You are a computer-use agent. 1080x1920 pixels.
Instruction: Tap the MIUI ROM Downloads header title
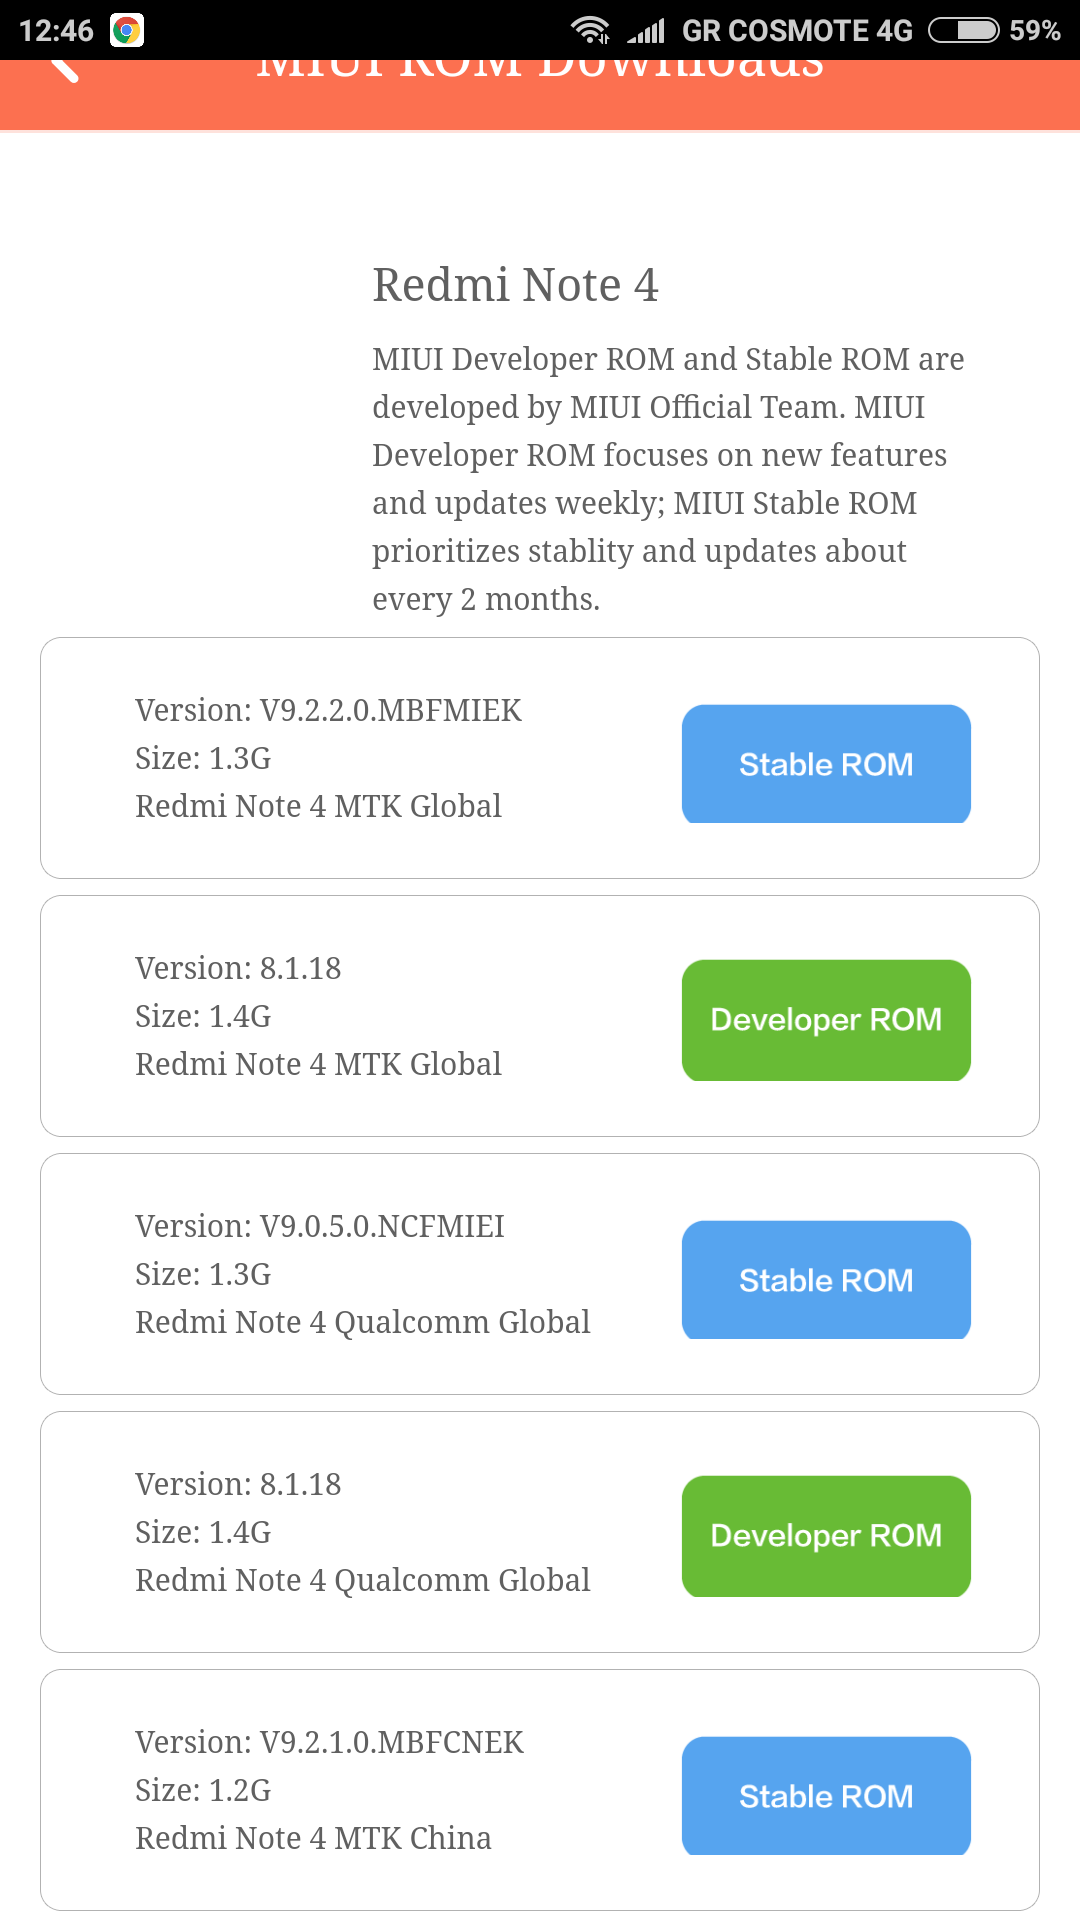540,72
